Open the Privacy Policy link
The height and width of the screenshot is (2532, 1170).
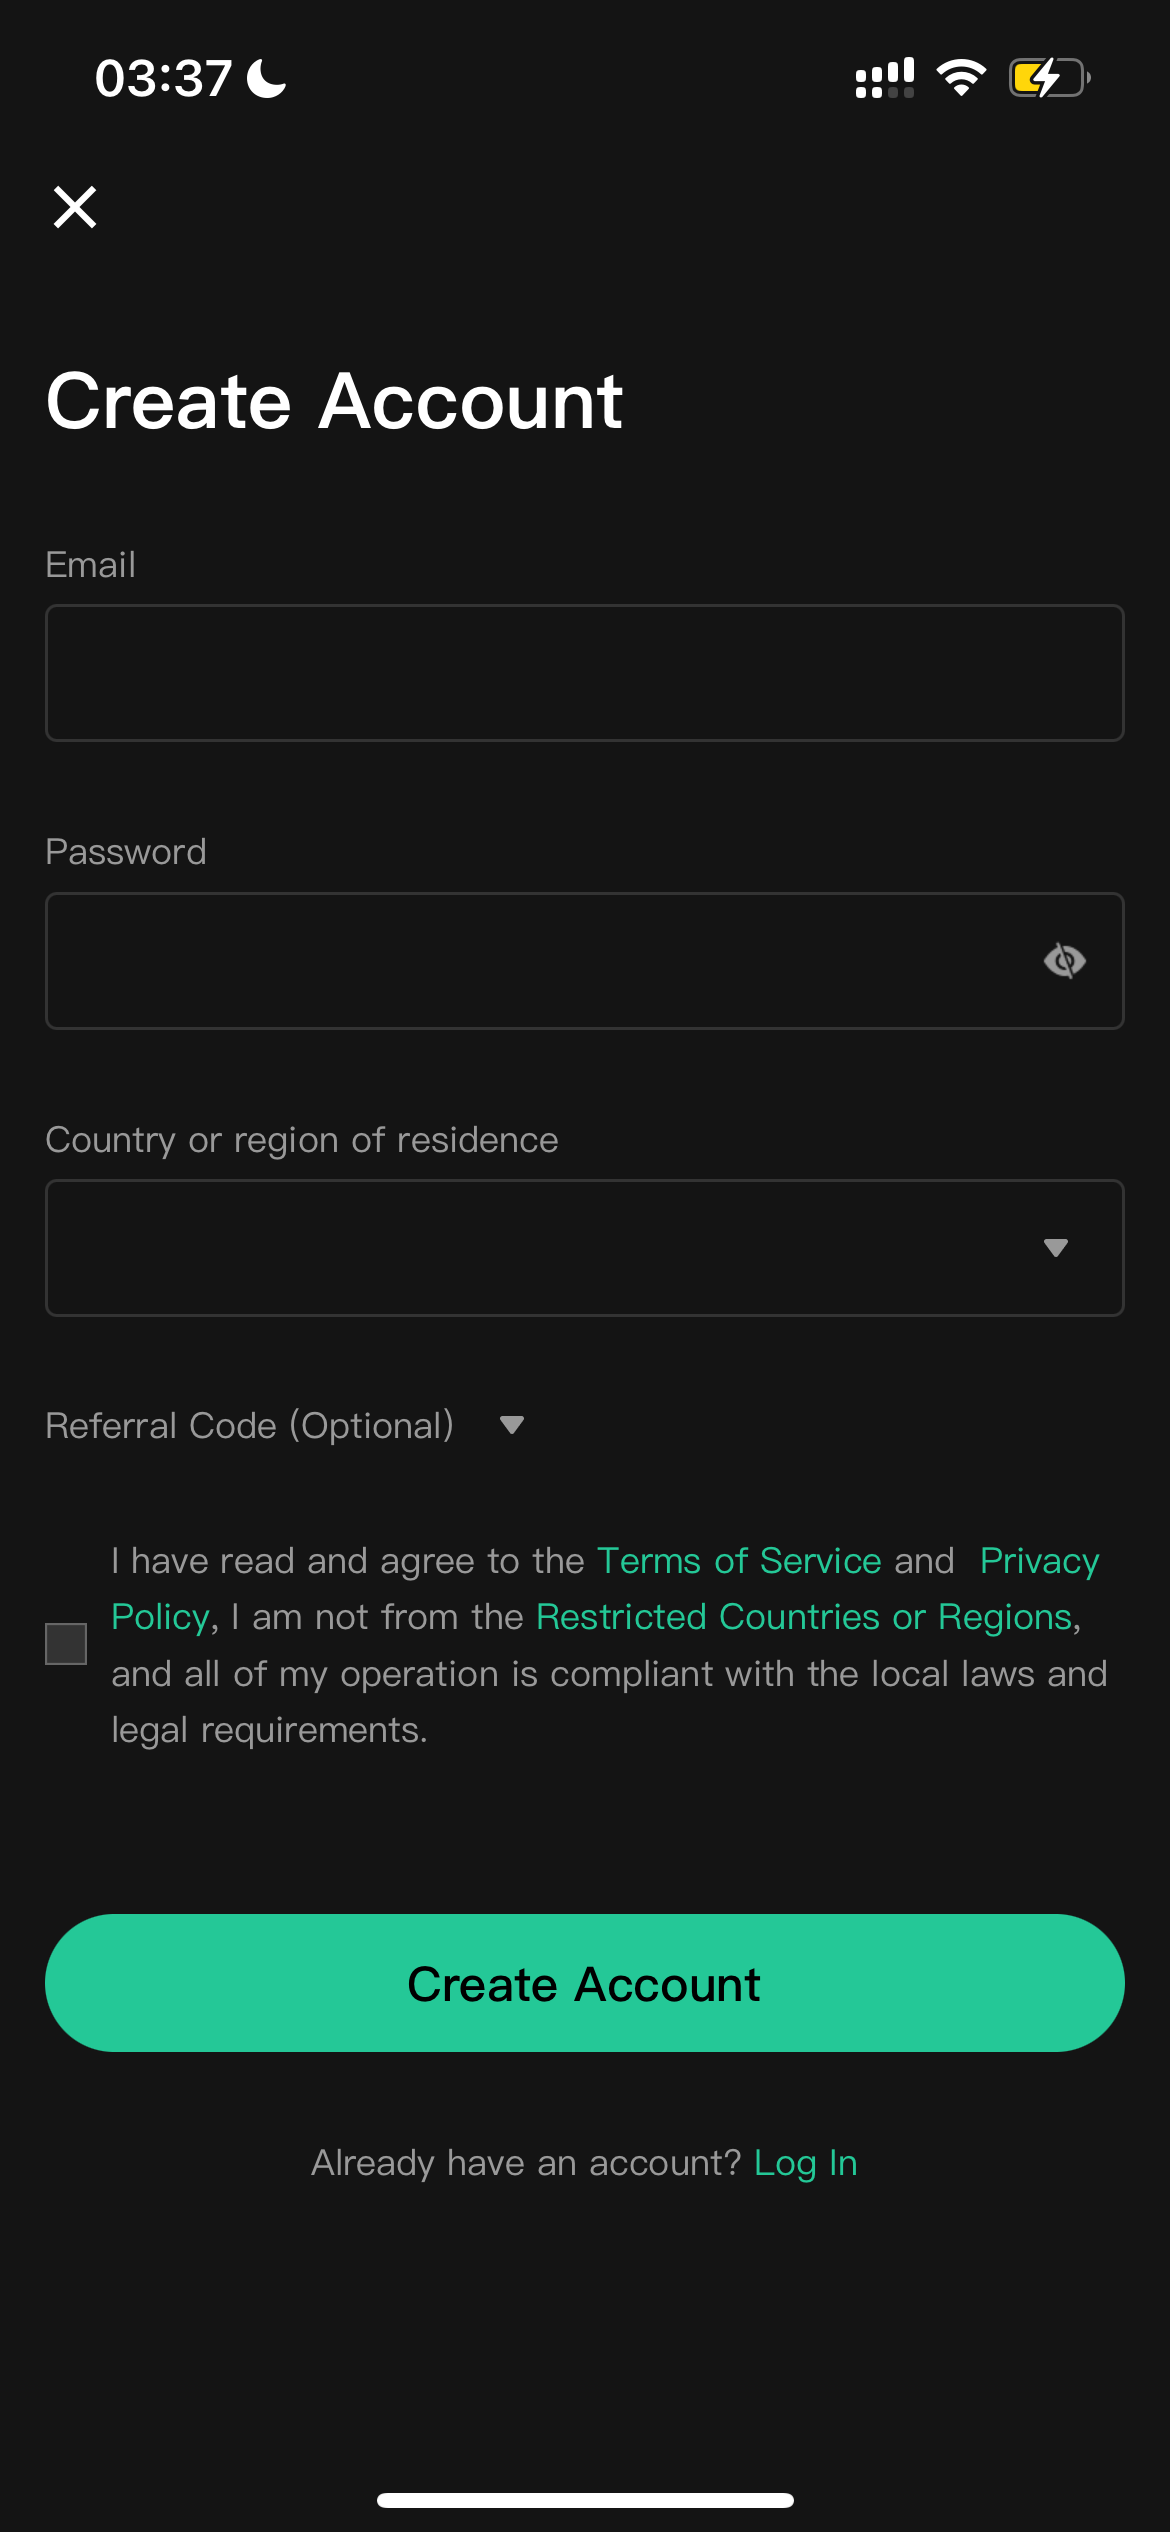point(1039,1561)
